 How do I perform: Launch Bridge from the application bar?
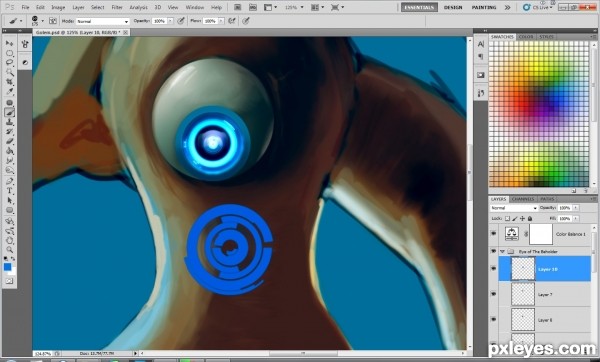[x=237, y=7]
